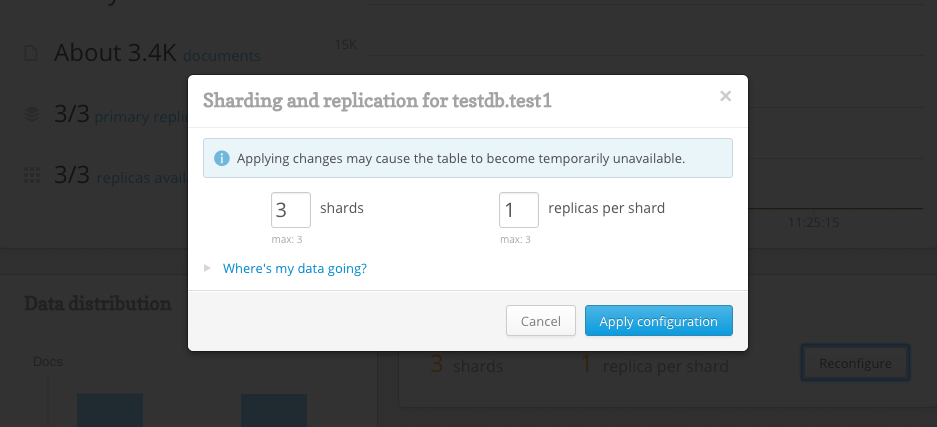The height and width of the screenshot is (427, 937).
Task: Focus the replicas per shard number field
Action: [519, 210]
